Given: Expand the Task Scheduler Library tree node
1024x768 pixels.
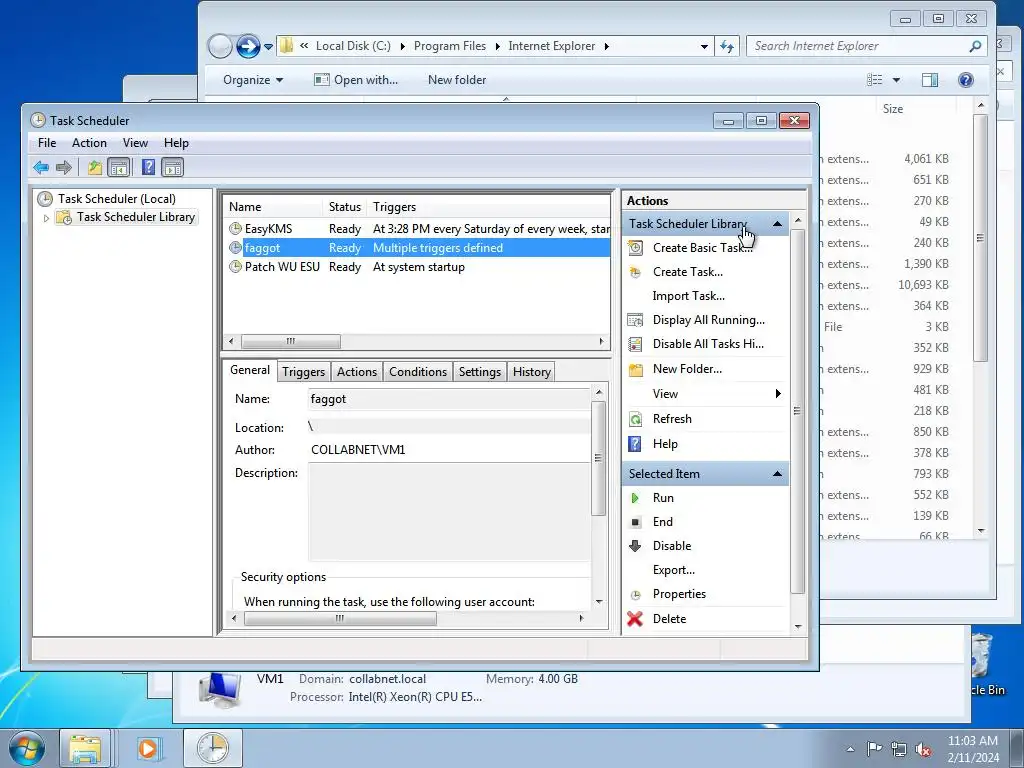Looking at the screenshot, I should (x=46, y=218).
